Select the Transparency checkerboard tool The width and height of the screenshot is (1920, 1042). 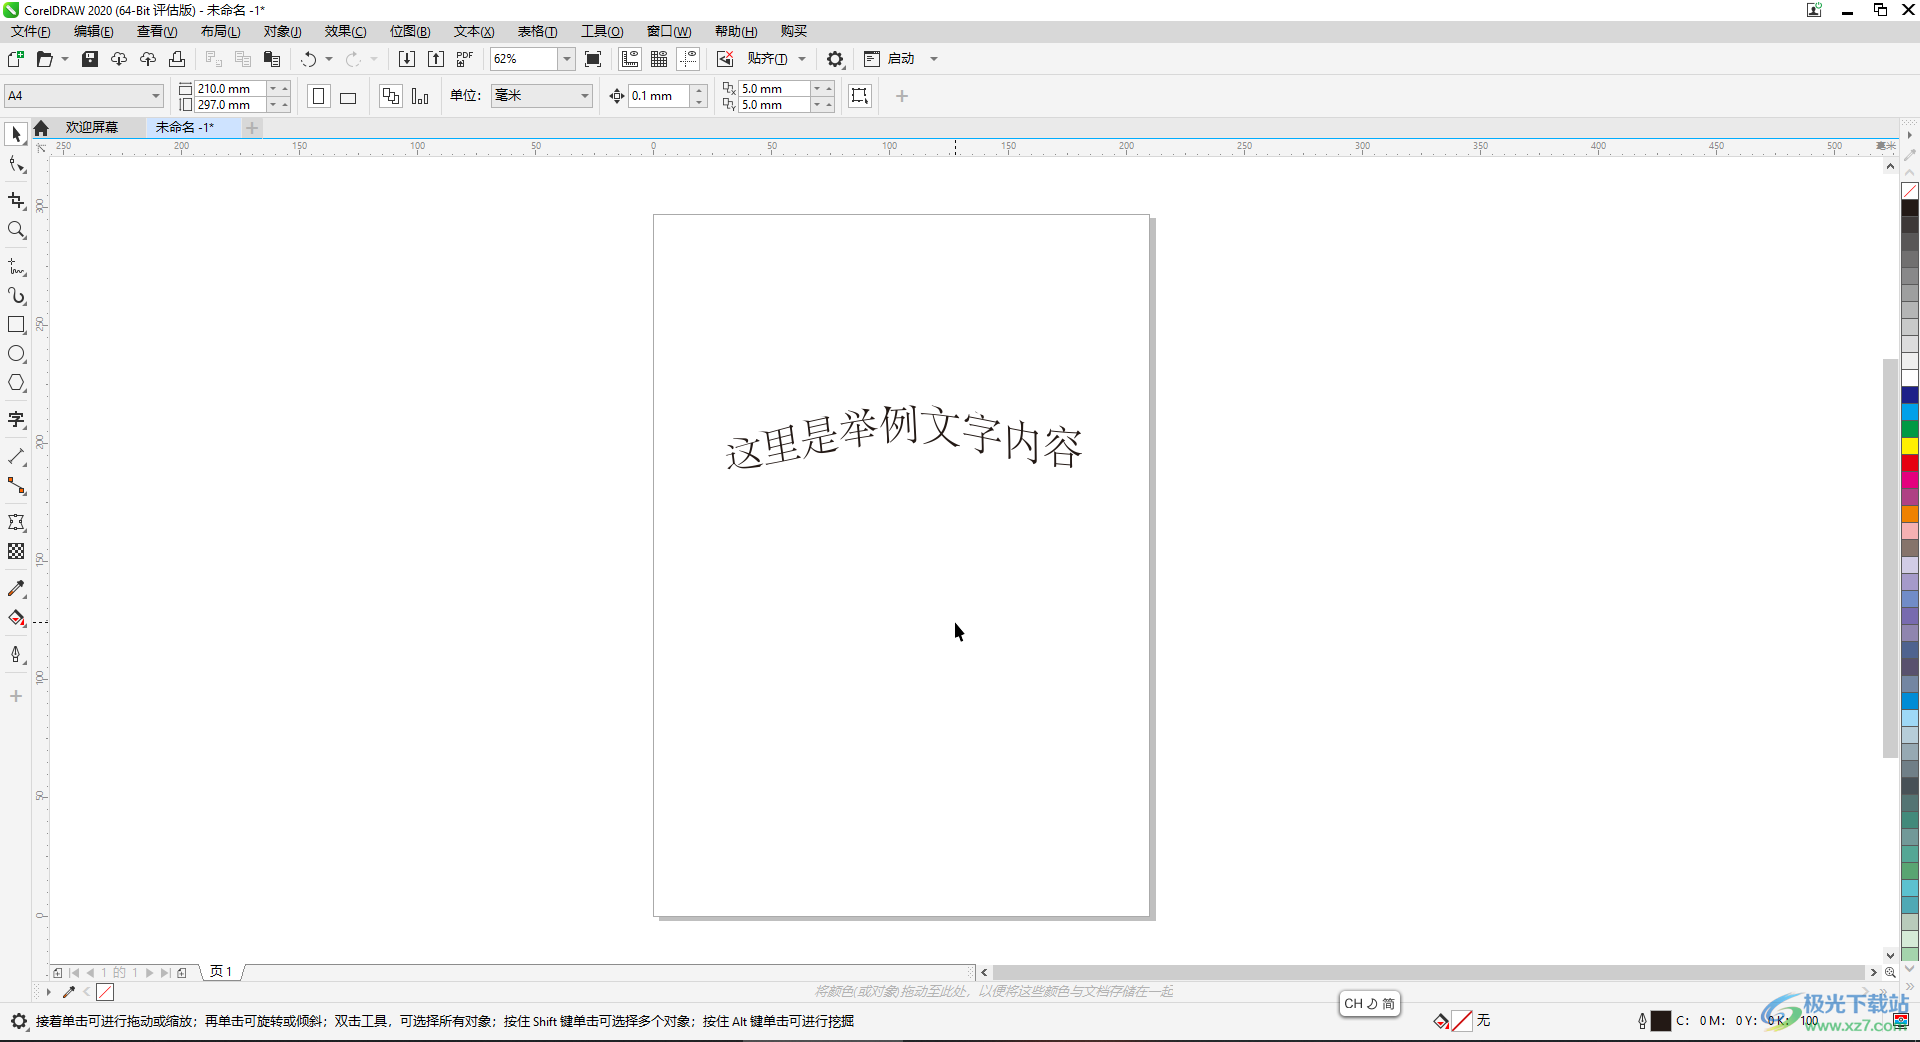click(16, 551)
